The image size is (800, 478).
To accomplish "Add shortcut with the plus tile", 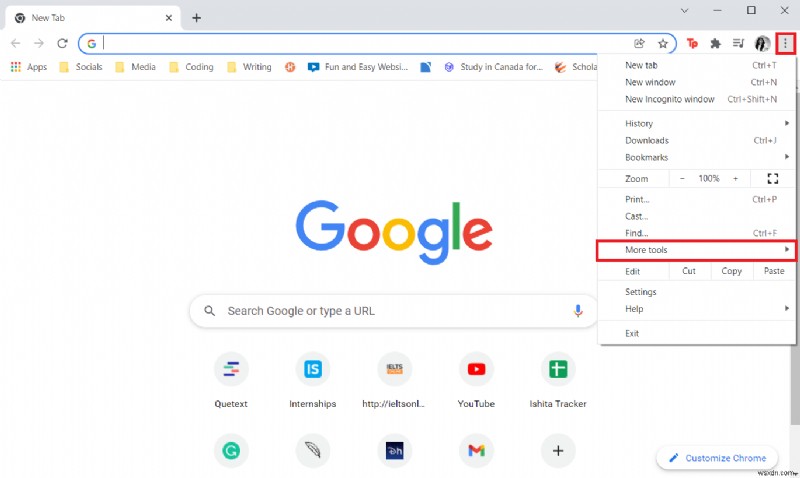I will [558, 450].
